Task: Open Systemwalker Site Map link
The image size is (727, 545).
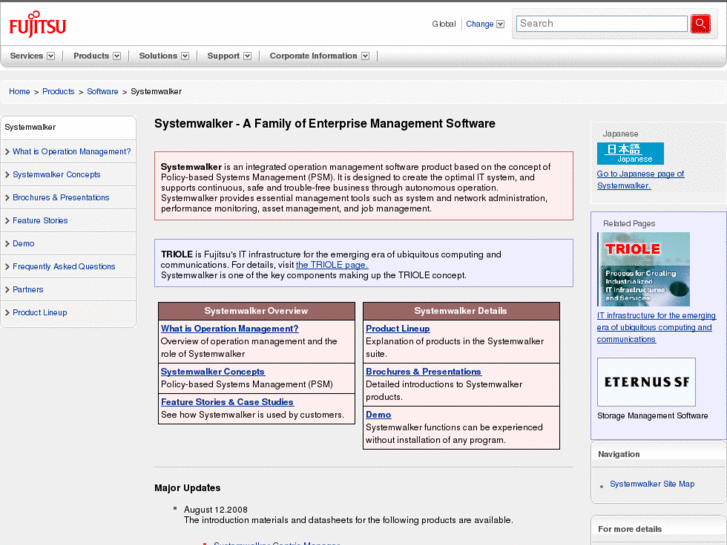Action: (652, 484)
